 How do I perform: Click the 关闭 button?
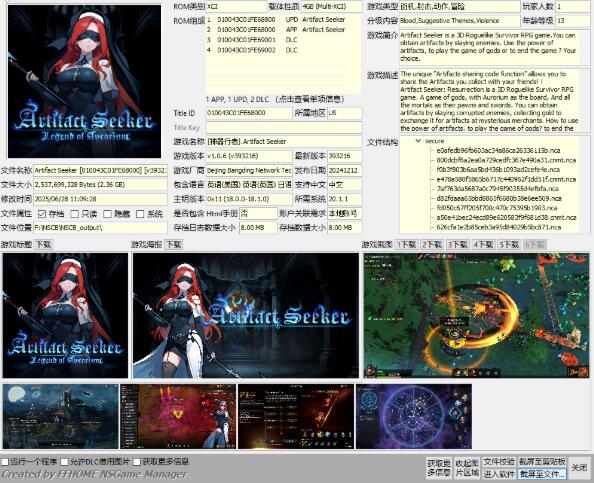(579, 468)
